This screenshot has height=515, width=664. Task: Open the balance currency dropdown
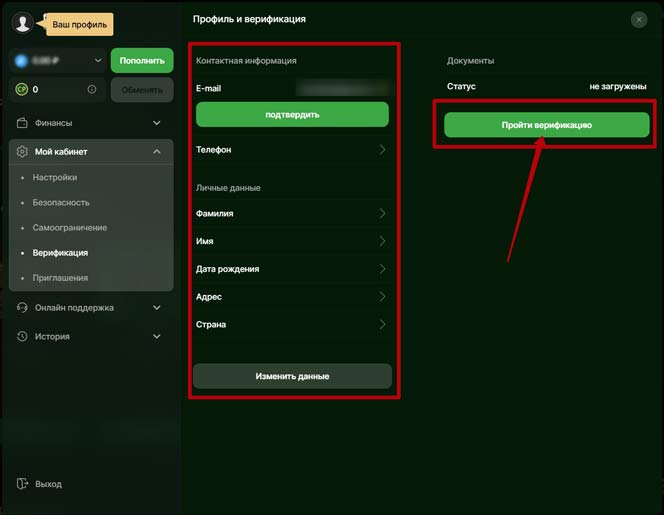[97, 61]
